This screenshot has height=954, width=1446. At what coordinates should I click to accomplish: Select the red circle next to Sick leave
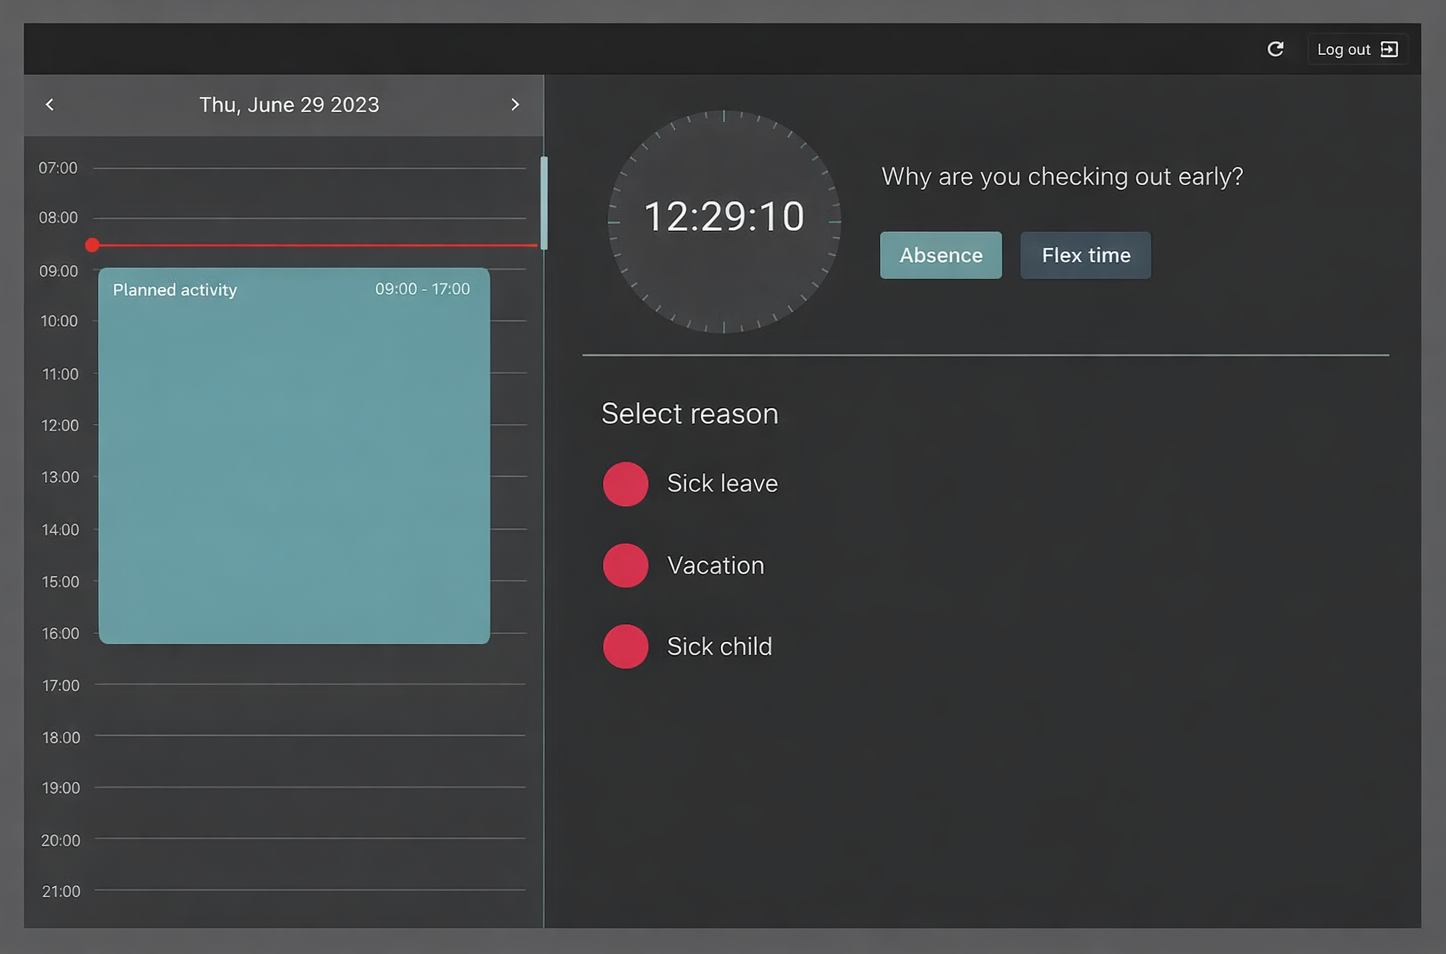tap(626, 484)
